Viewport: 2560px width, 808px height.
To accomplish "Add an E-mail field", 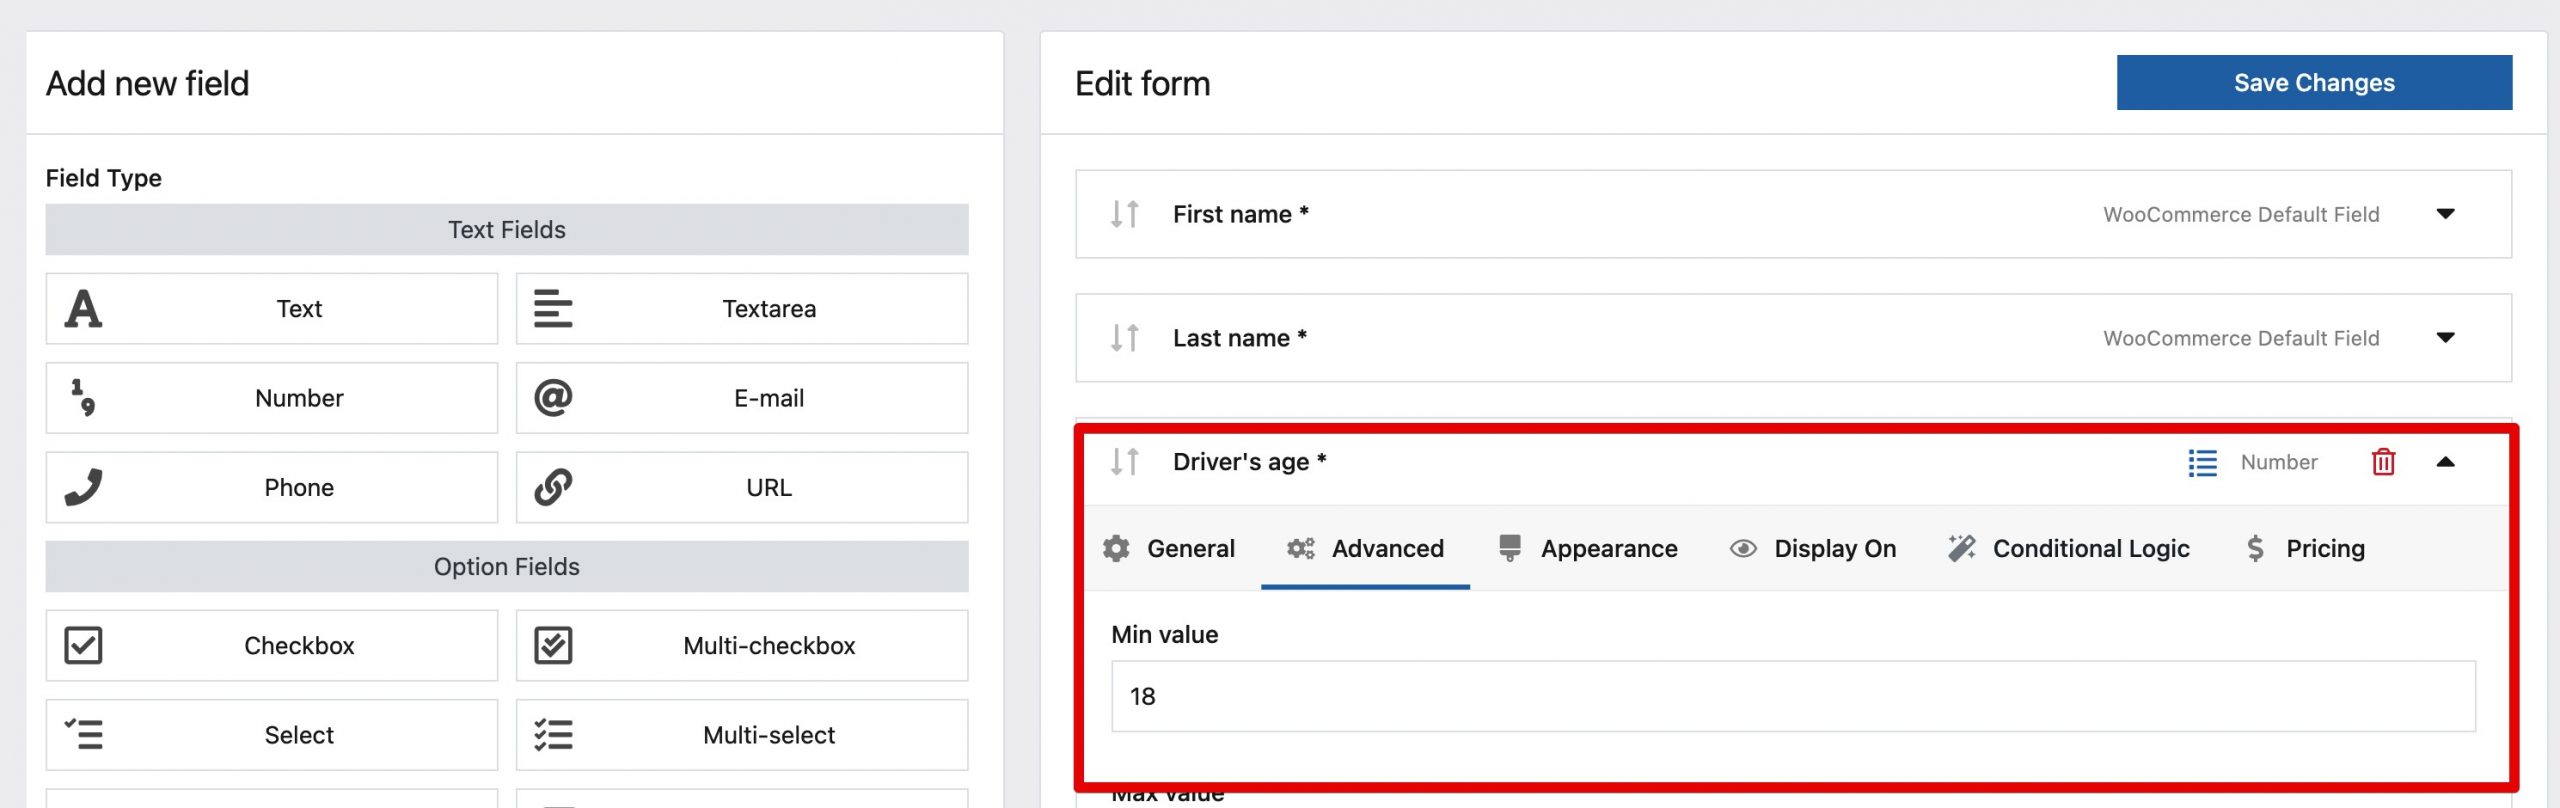I will (x=742, y=398).
